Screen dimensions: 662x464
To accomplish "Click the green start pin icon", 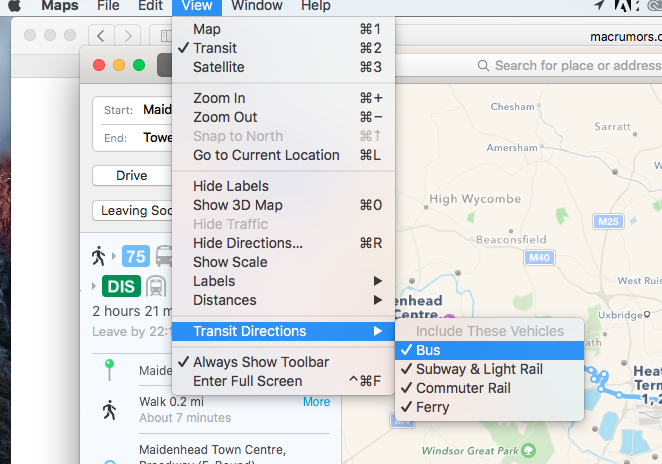I will click(x=109, y=370).
